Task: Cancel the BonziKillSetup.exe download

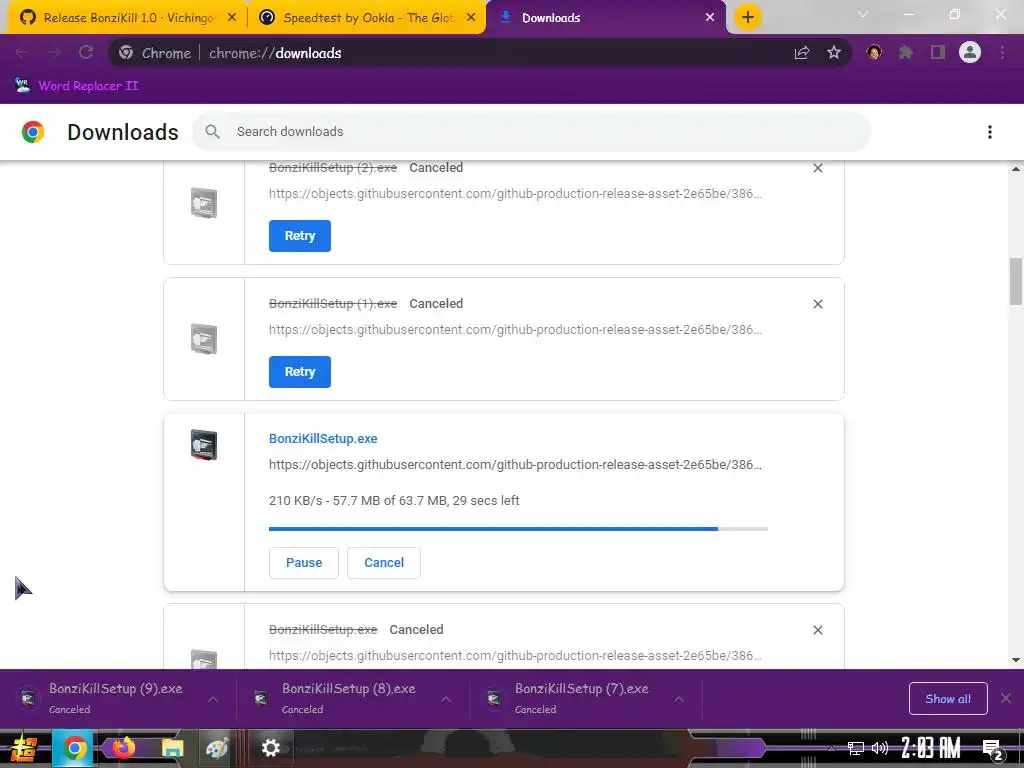Action: [384, 563]
